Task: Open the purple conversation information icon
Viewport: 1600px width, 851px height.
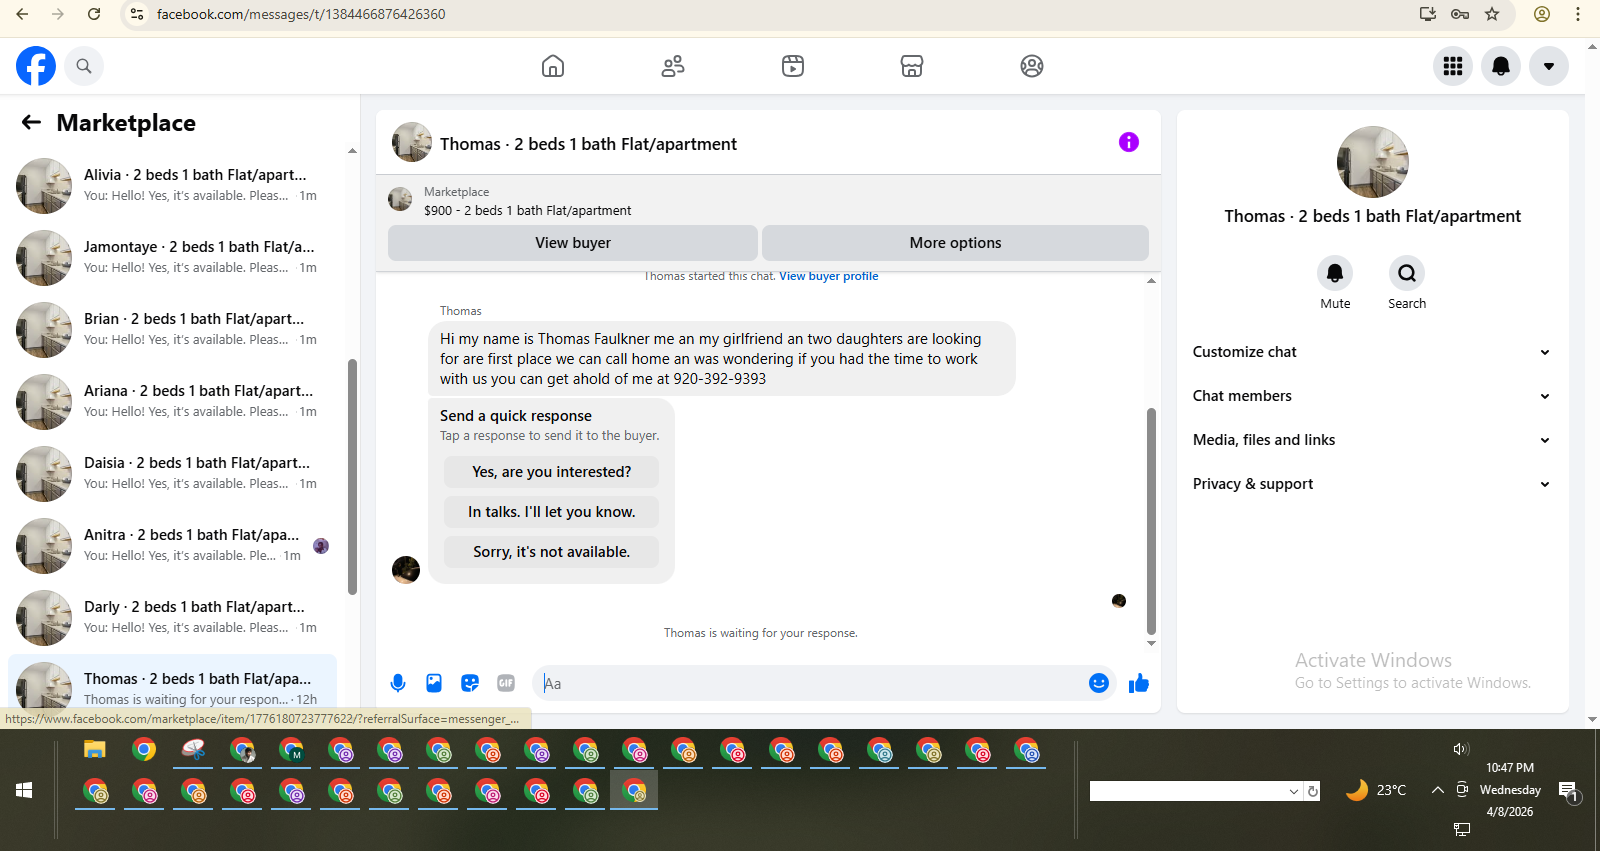Action: pos(1129,142)
